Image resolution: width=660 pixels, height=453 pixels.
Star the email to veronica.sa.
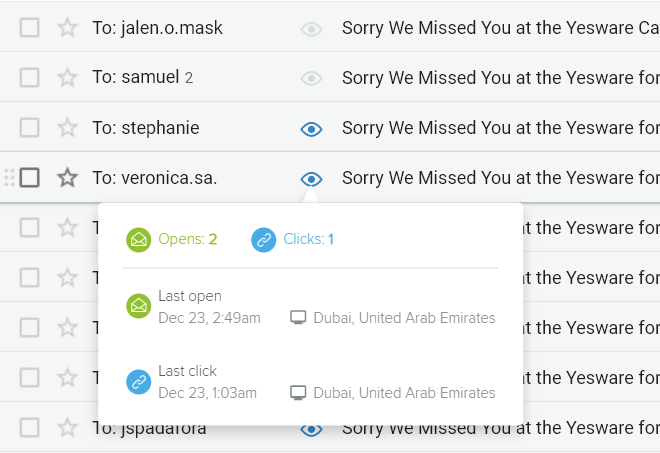67,178
